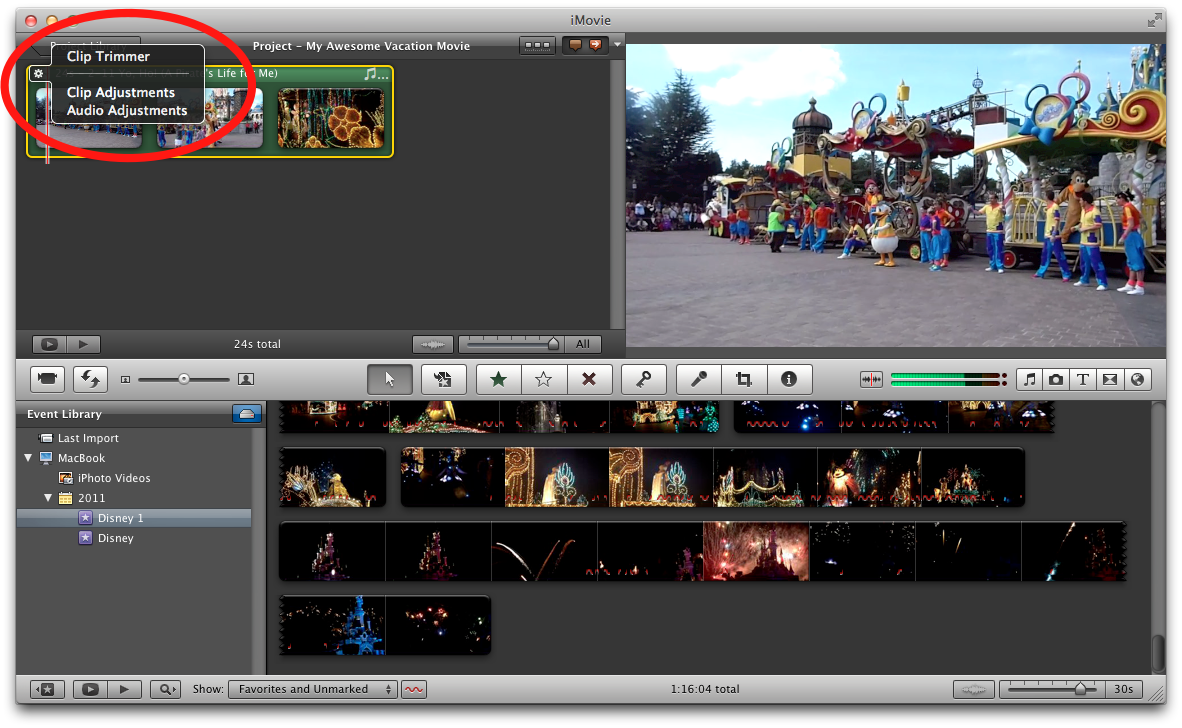Select Audio Adjustments in the clip menu
Image resolution: width=1182 pixels, height=728 pixels.
coord(127,111)
